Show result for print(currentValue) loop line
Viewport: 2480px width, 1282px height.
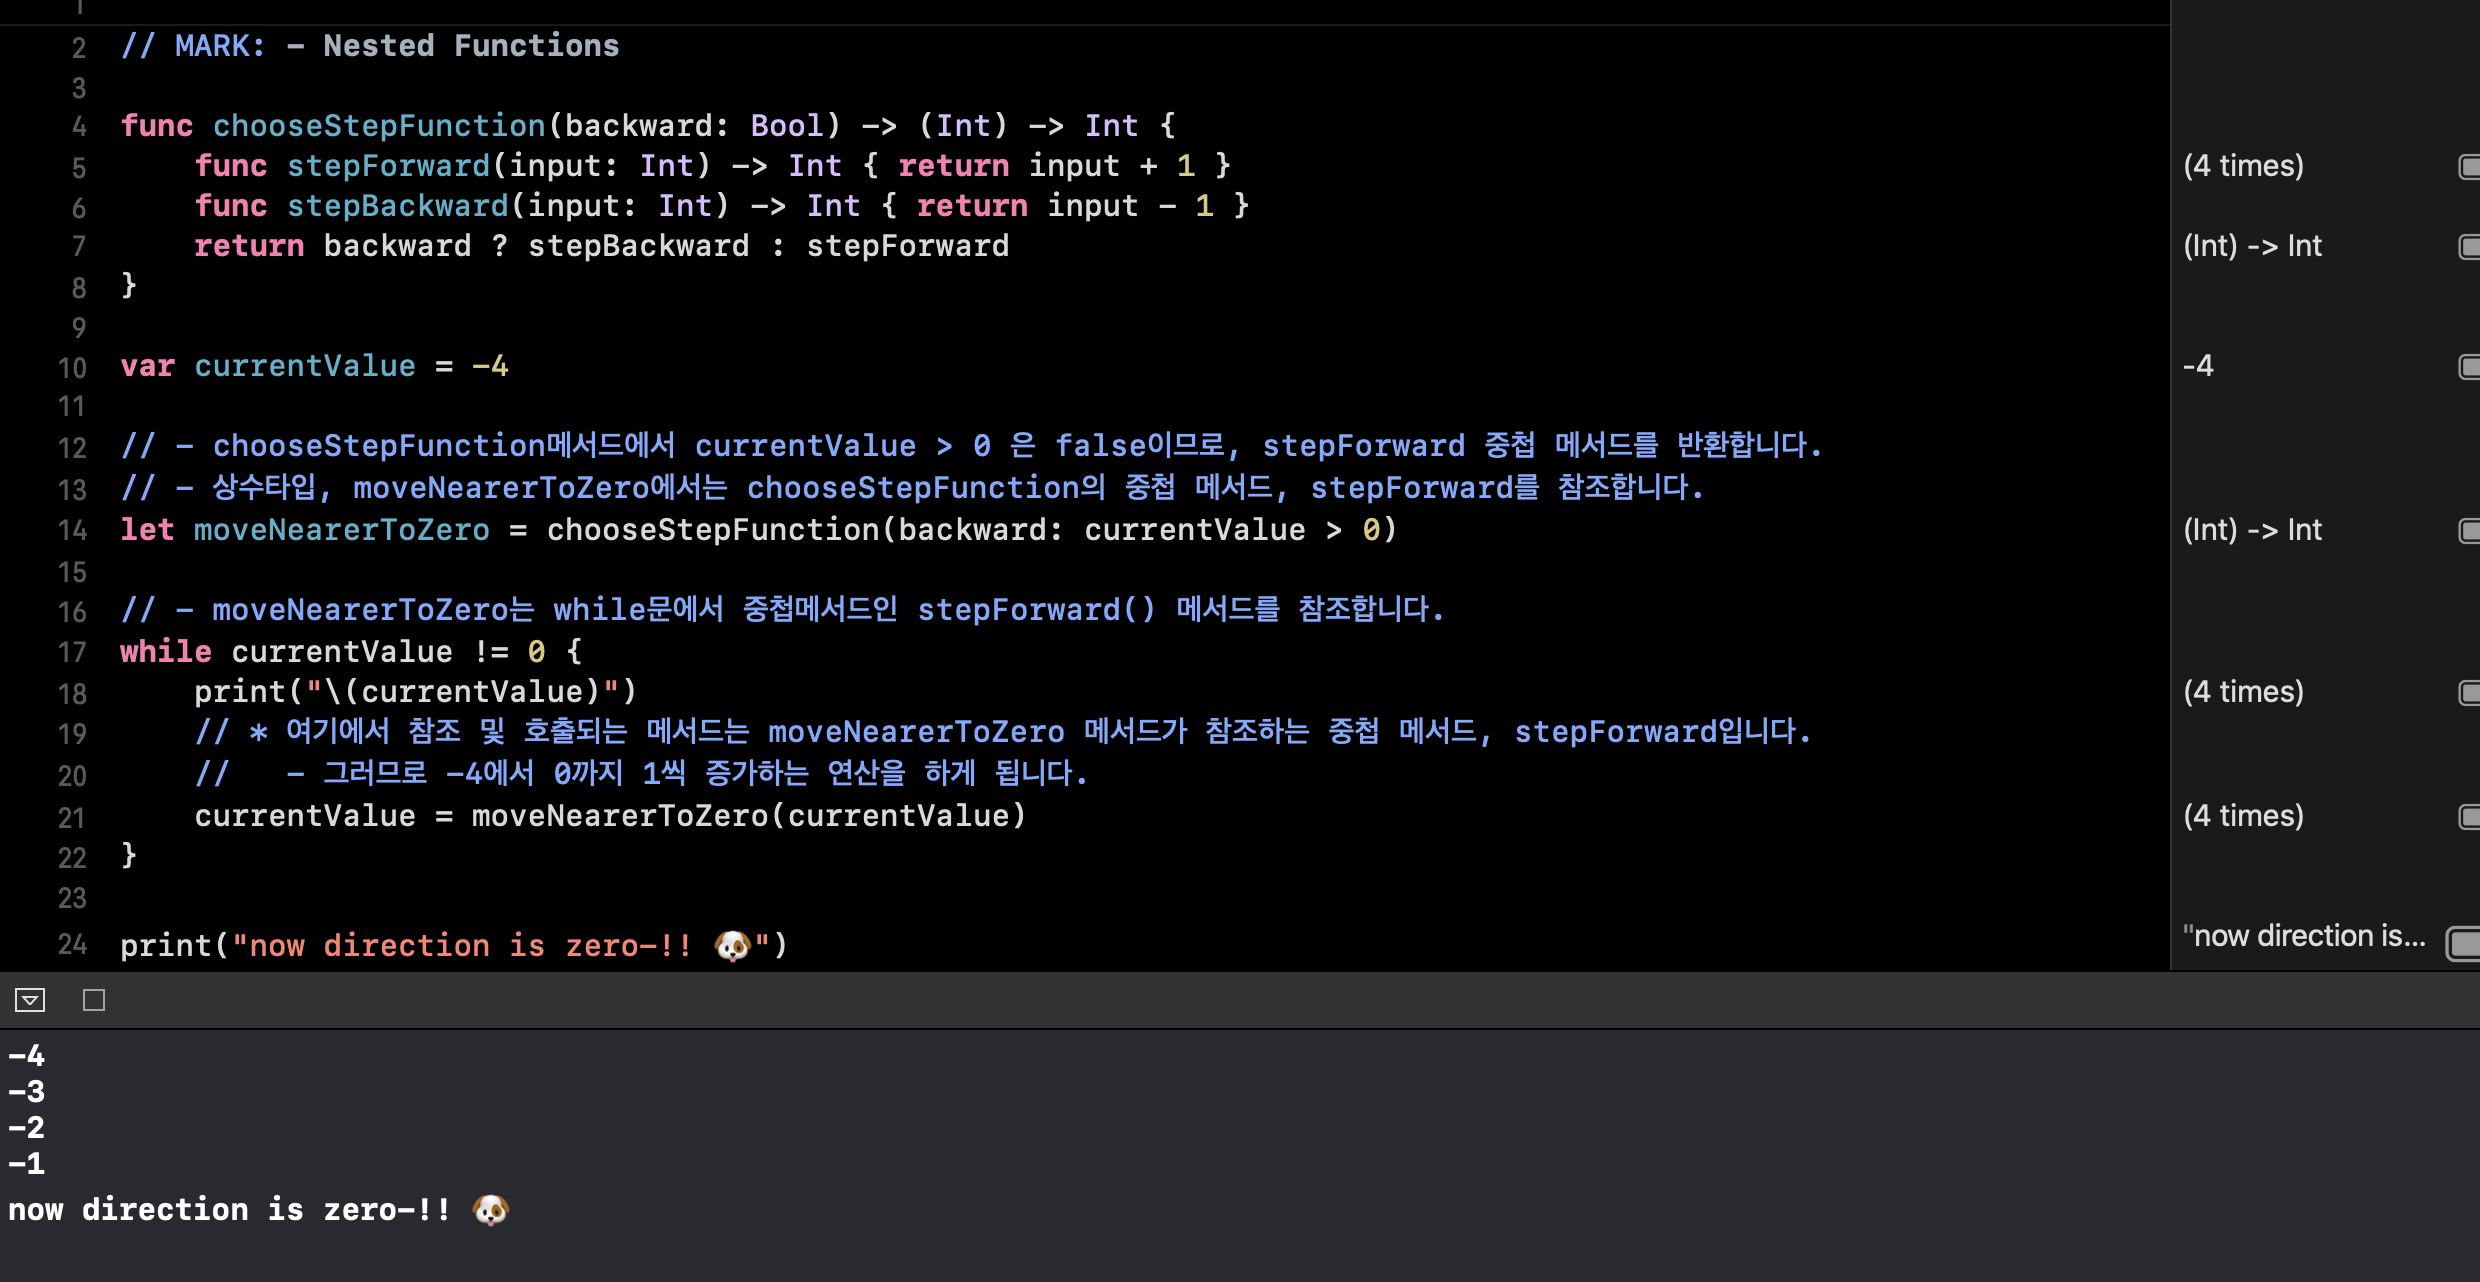click(x=2468, y=692)
